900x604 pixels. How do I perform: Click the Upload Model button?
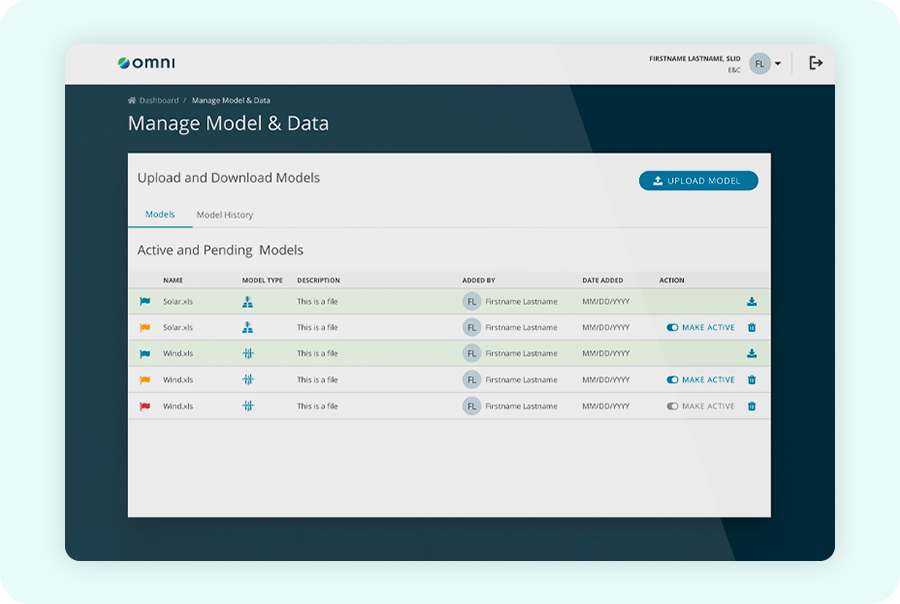click(x=698, y=181)
